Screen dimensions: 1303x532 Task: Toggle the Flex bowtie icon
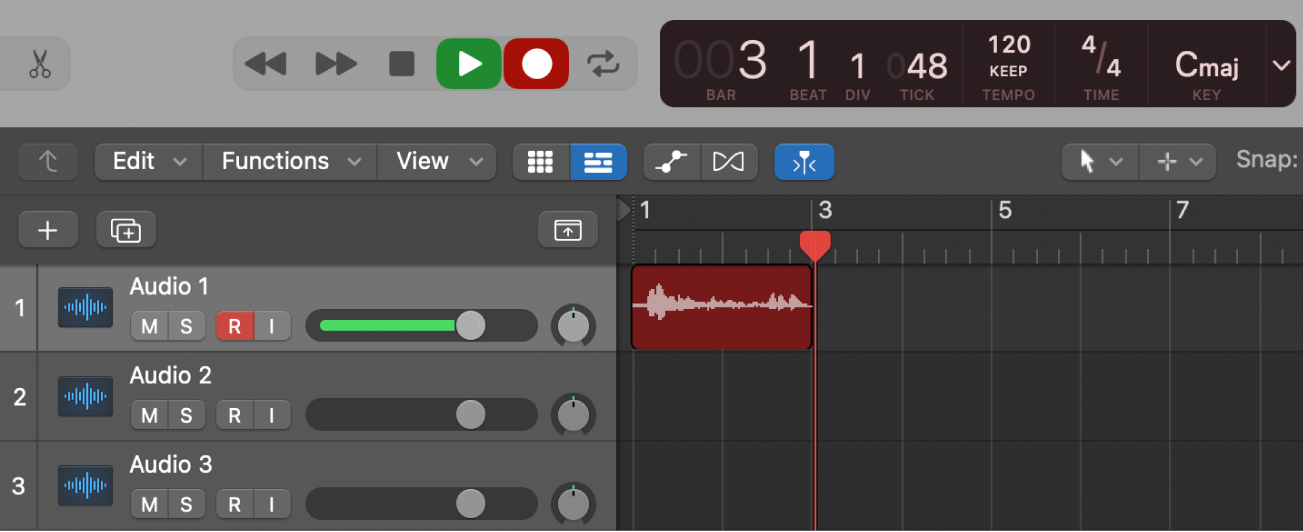(x=729, y=162)
